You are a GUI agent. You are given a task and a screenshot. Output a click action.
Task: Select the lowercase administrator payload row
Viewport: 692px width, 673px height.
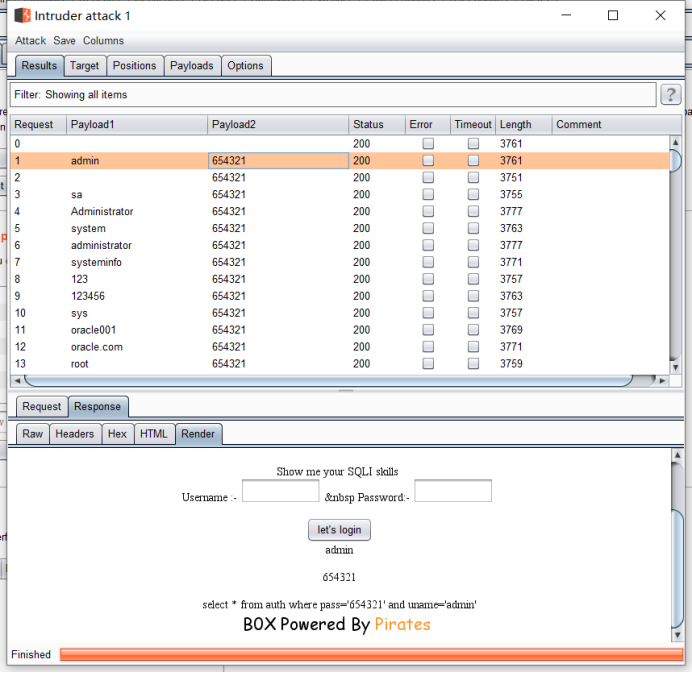[340, 245]
